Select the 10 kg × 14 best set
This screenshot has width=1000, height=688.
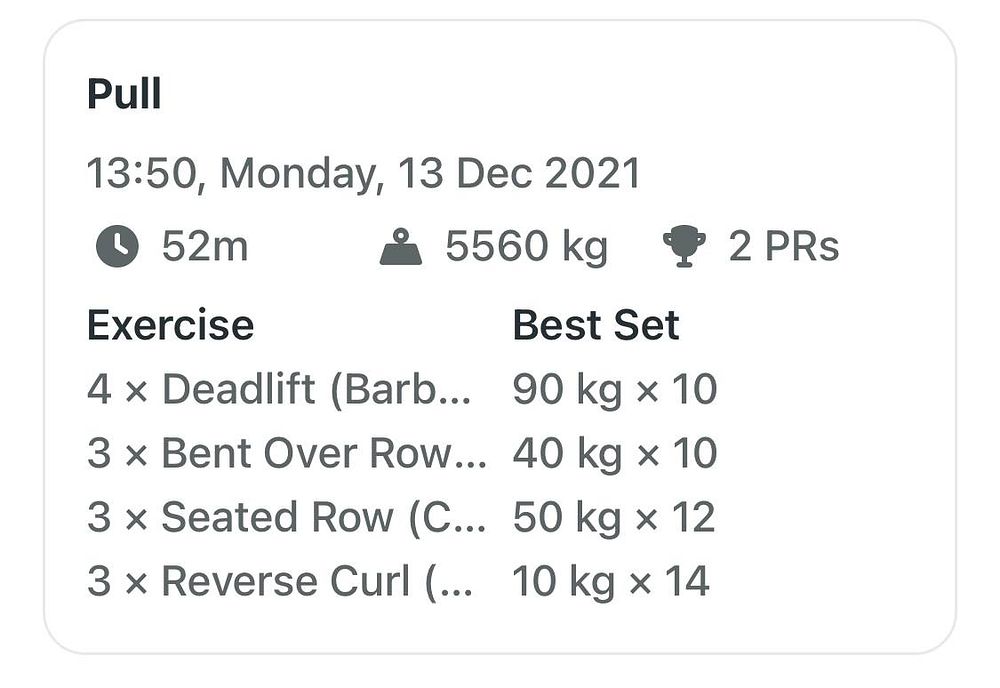(x=611, y=582)
